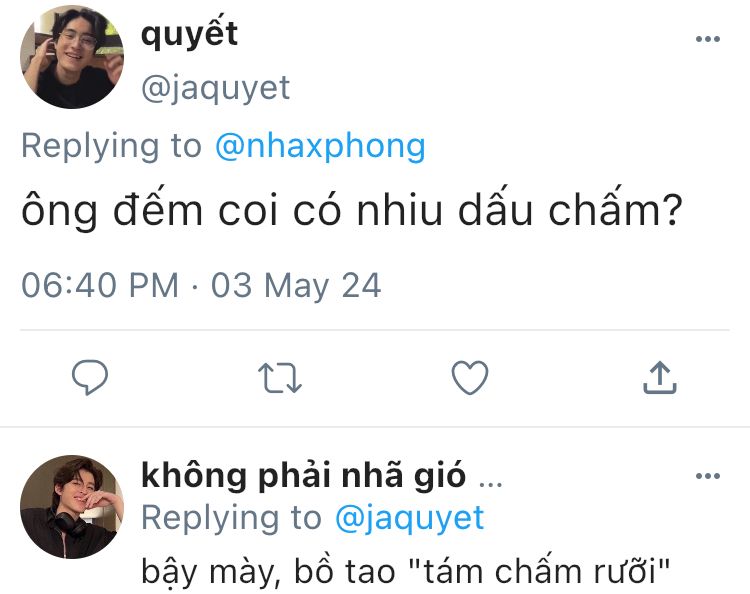
Task: Open không phải nhã gió's profile avatar
Action: click(72, 507)
